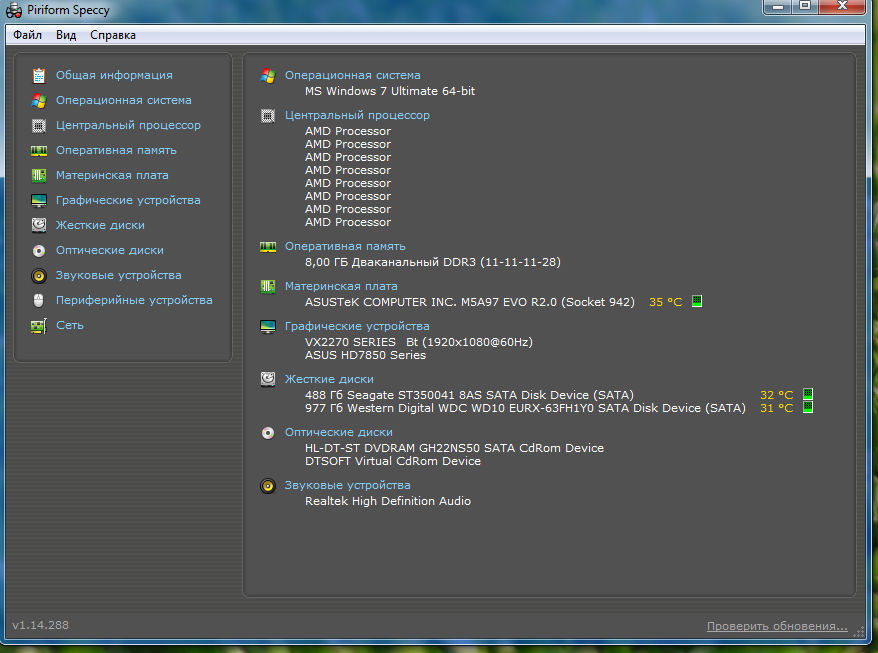Screen dimensions: 878x653
Task: Open the Файл menu
Action: 27,35
